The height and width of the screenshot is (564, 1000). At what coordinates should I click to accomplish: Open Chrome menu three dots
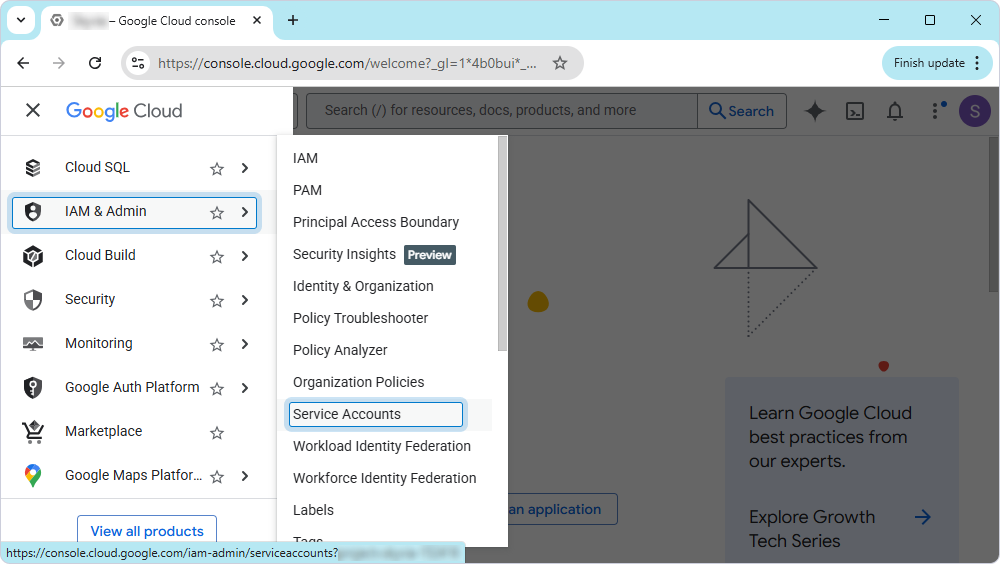point(977,63)
